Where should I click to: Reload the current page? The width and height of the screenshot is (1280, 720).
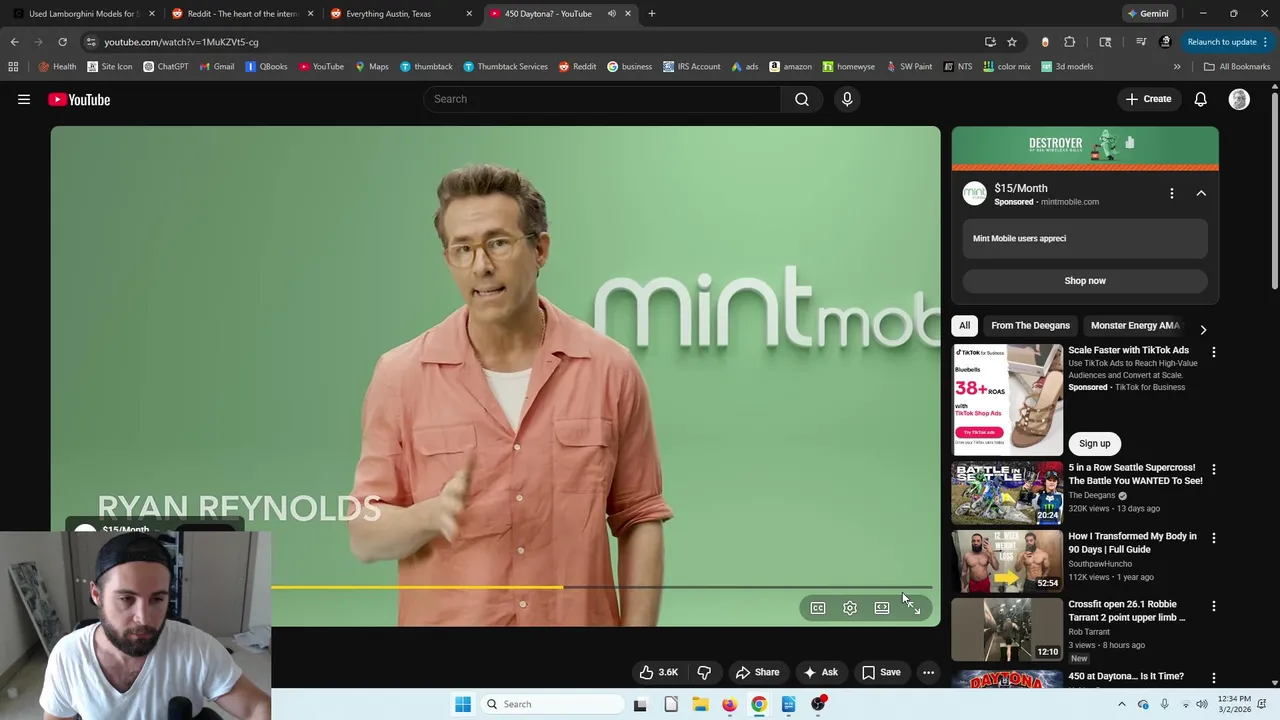[62, 42]
